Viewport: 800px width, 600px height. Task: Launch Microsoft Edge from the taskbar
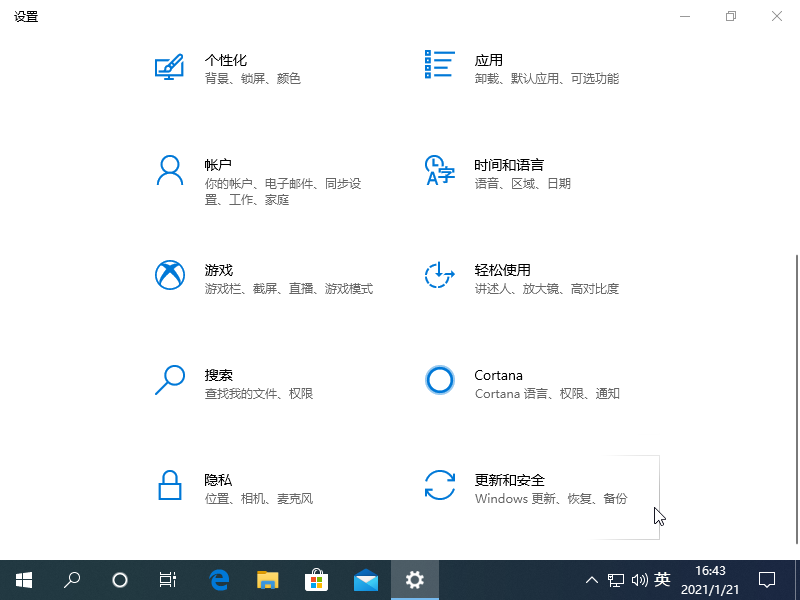[x=218, y=580]
